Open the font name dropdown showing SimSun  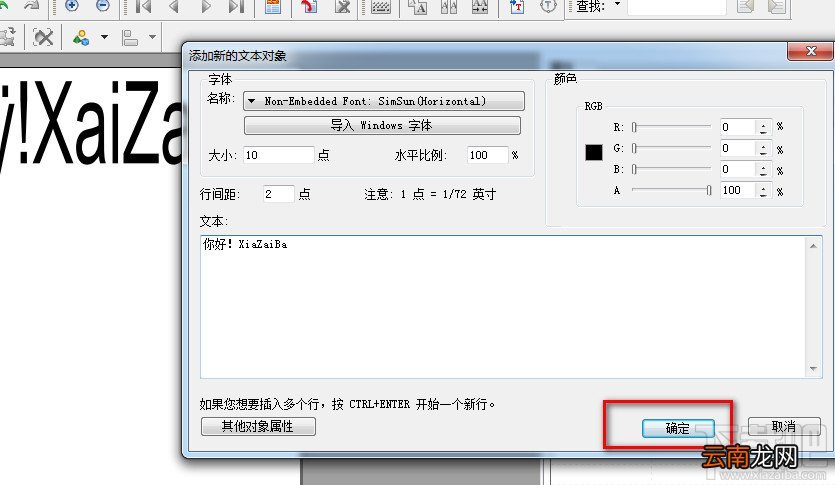point(384,101)
